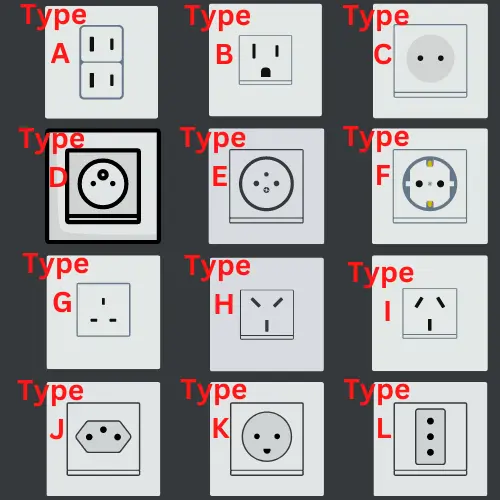The width and height of the screenshot is (500, 500).
Task: Pick the Type L vertical three-pin socket
Action: (430, 439)
